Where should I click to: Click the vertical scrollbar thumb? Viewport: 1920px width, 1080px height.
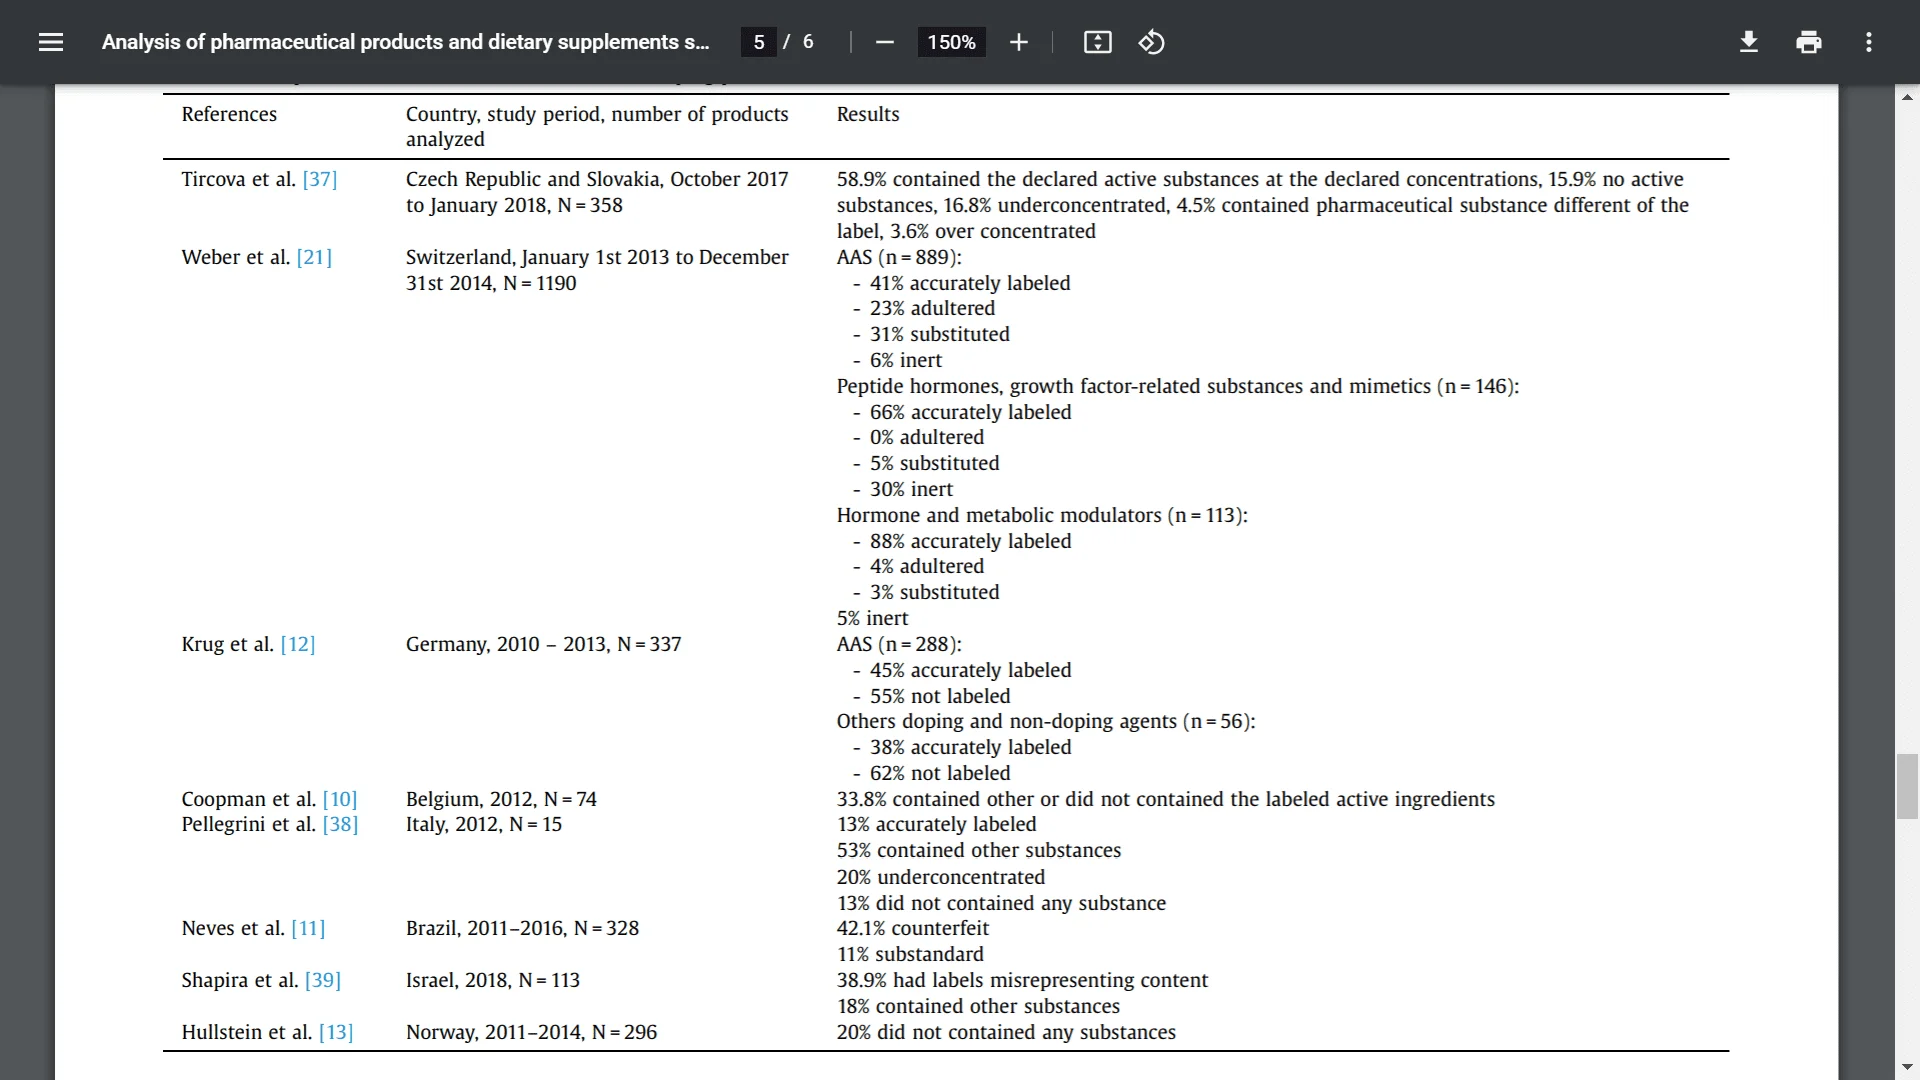(1907, 787)
